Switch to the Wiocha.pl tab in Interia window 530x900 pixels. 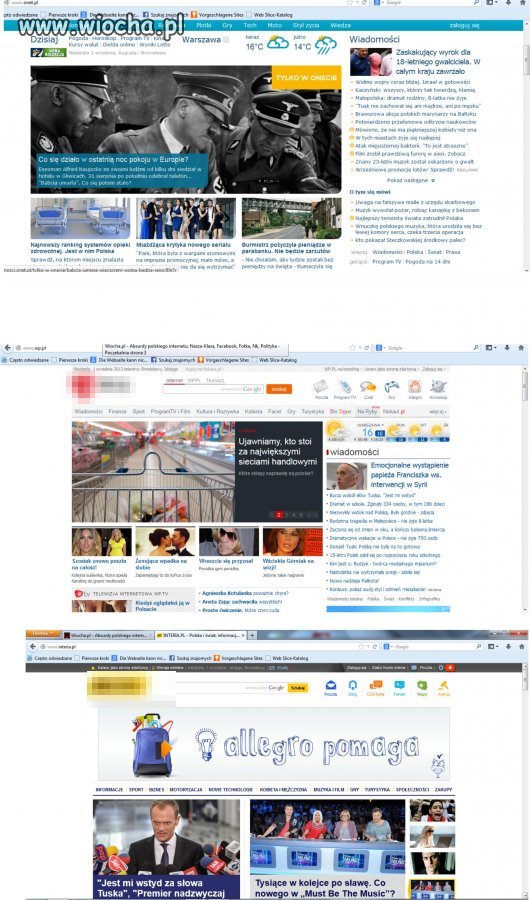pyautogui.click(x=107, y=635)
